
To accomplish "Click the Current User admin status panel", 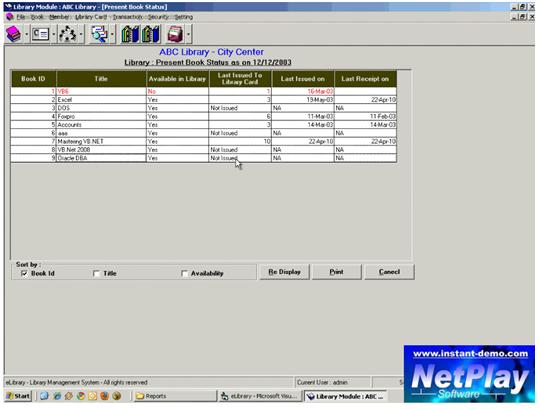I will pos(332,382).
